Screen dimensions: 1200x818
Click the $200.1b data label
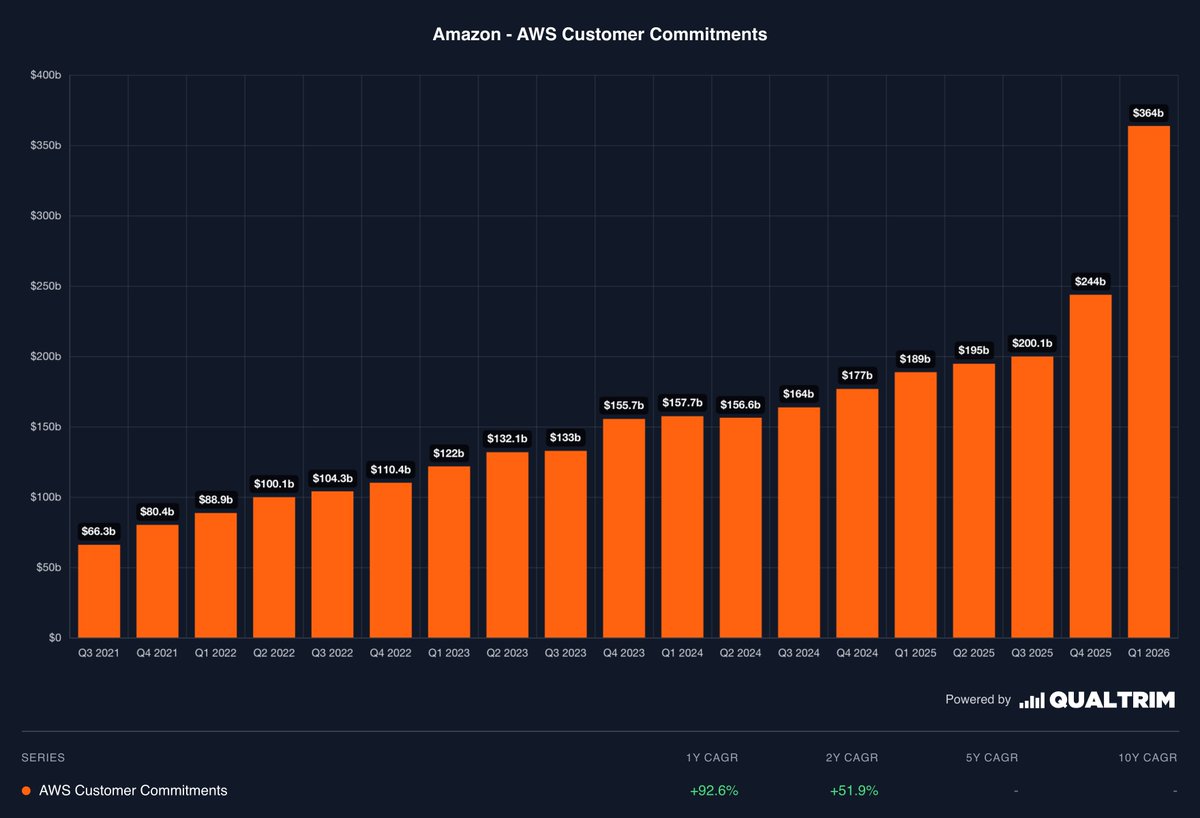click(x=1031, y=344)
